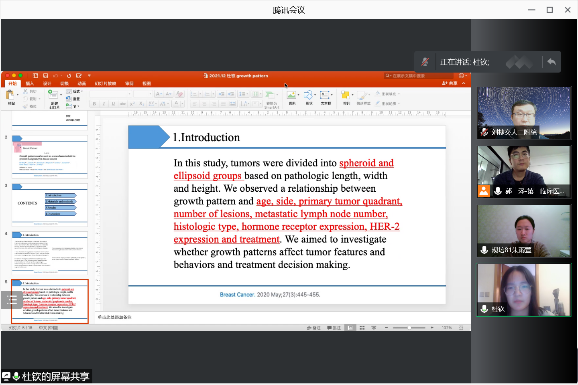Open the New Slide dropdown arrow
The image size is (578, 385).
point(61,94)
